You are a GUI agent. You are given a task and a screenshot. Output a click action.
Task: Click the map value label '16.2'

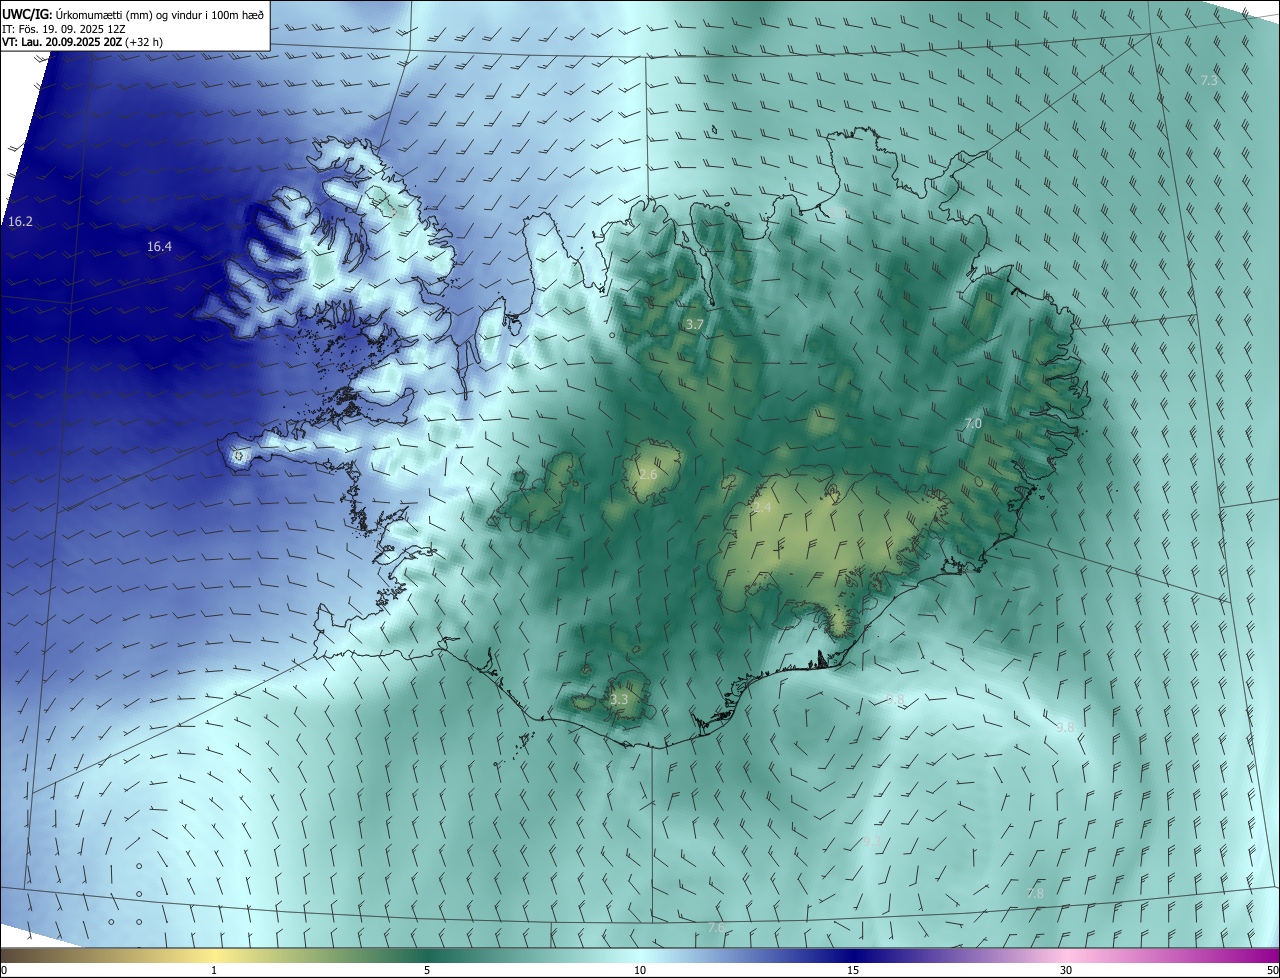[x=20, y=221]
